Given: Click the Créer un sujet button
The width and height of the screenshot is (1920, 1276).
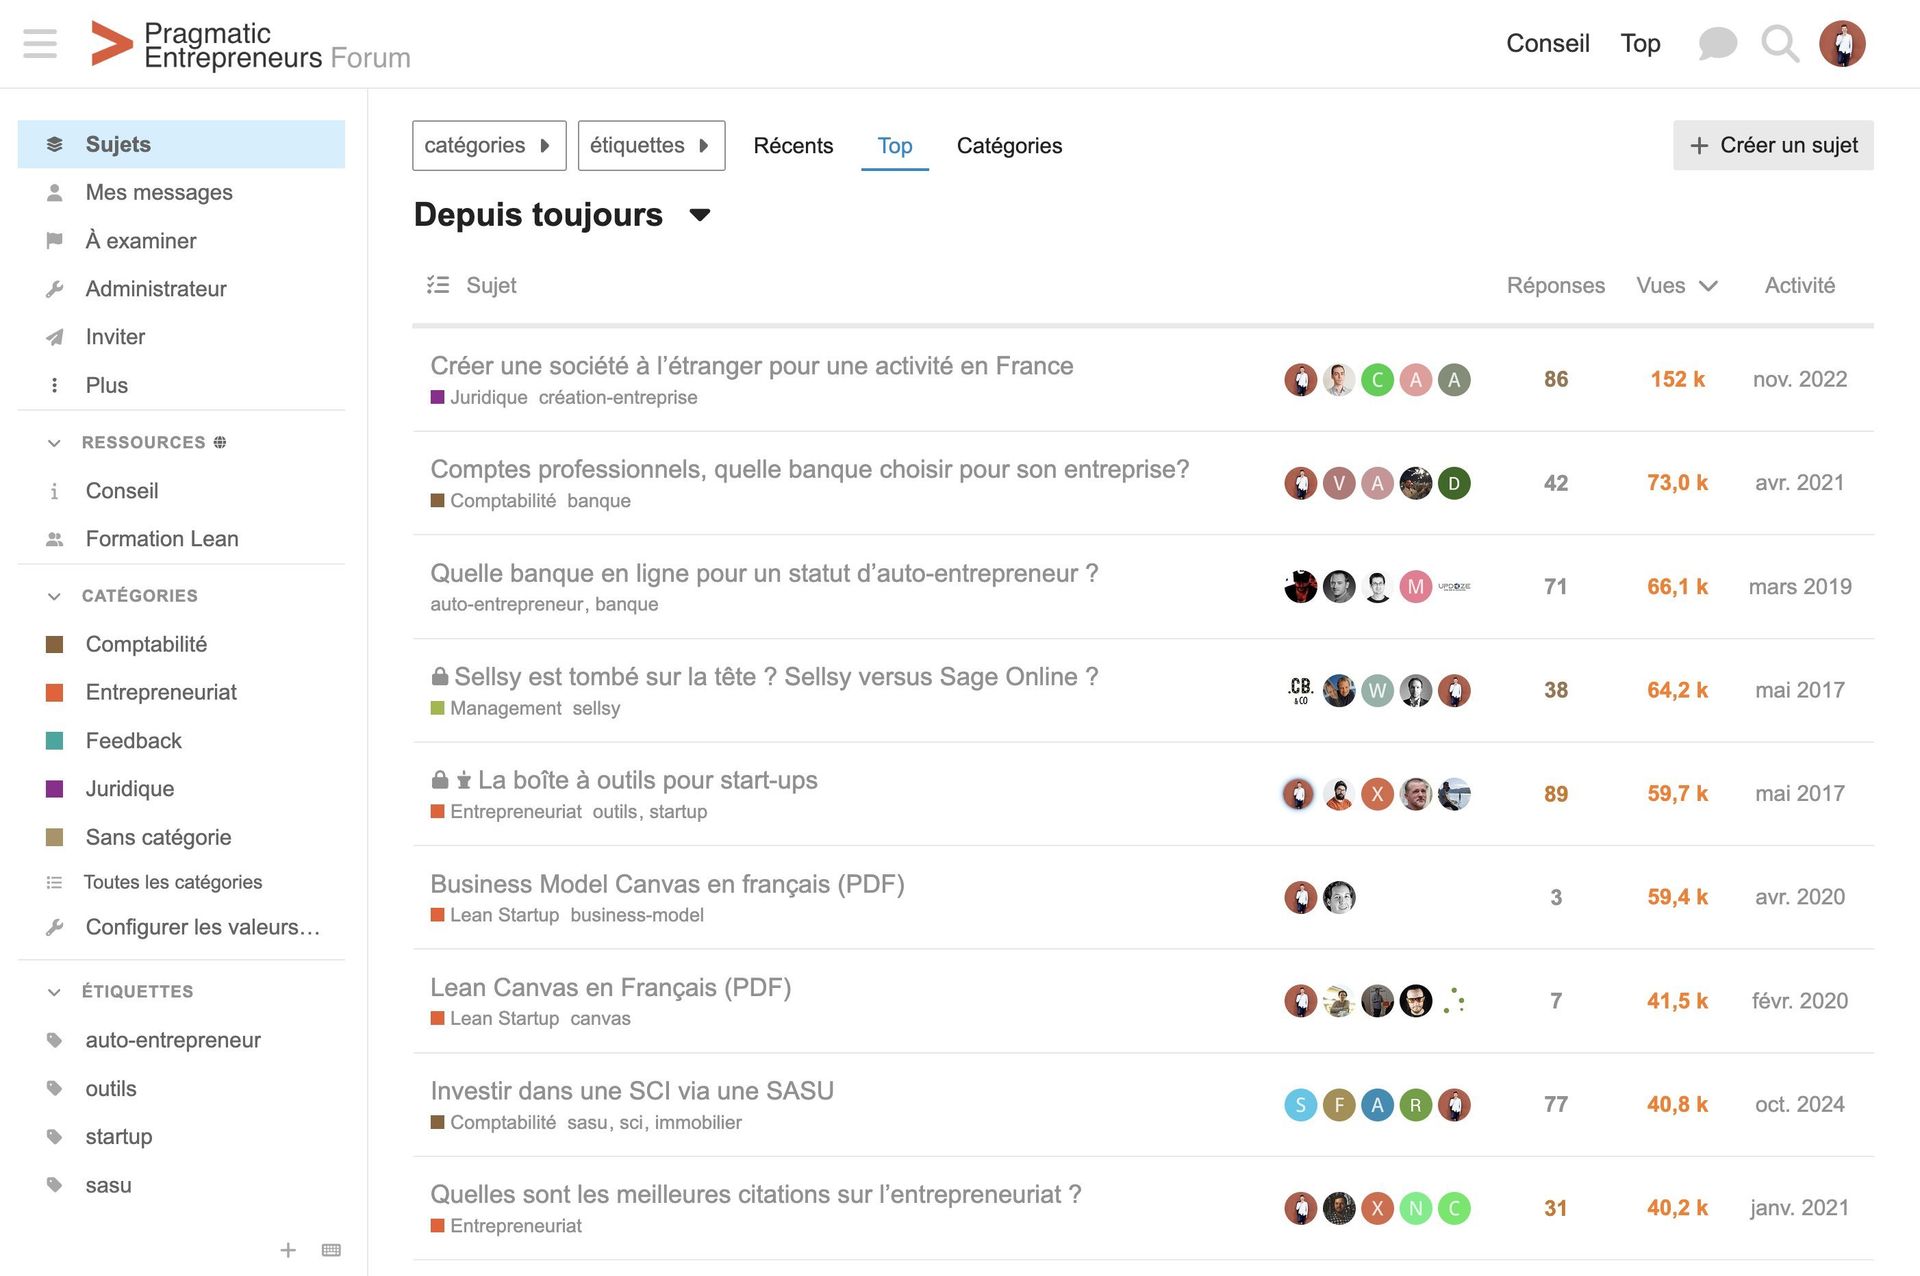Looking at the screenshot, I should coord(1772,146).
